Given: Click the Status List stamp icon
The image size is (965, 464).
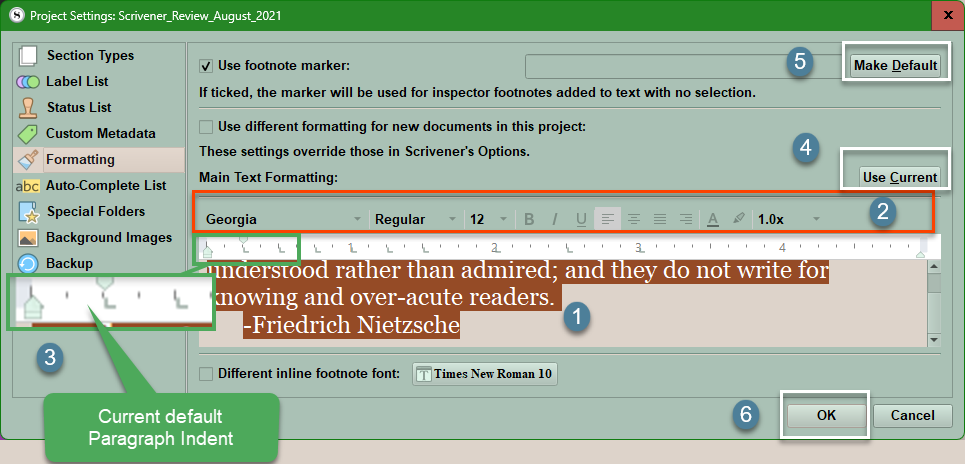Looking at the screenshot, I should (x=28, y=108).
